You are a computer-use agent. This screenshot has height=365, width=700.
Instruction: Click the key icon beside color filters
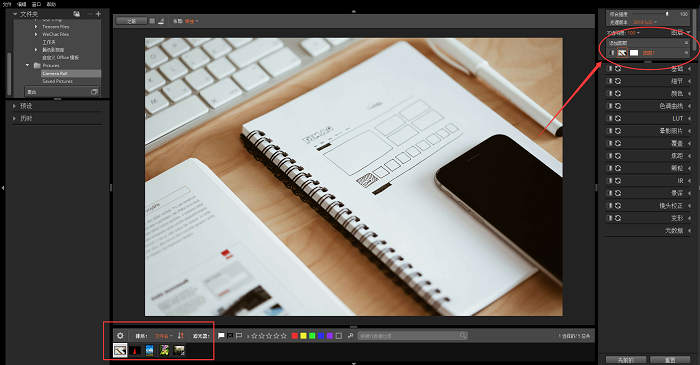(x=350, y=336)
